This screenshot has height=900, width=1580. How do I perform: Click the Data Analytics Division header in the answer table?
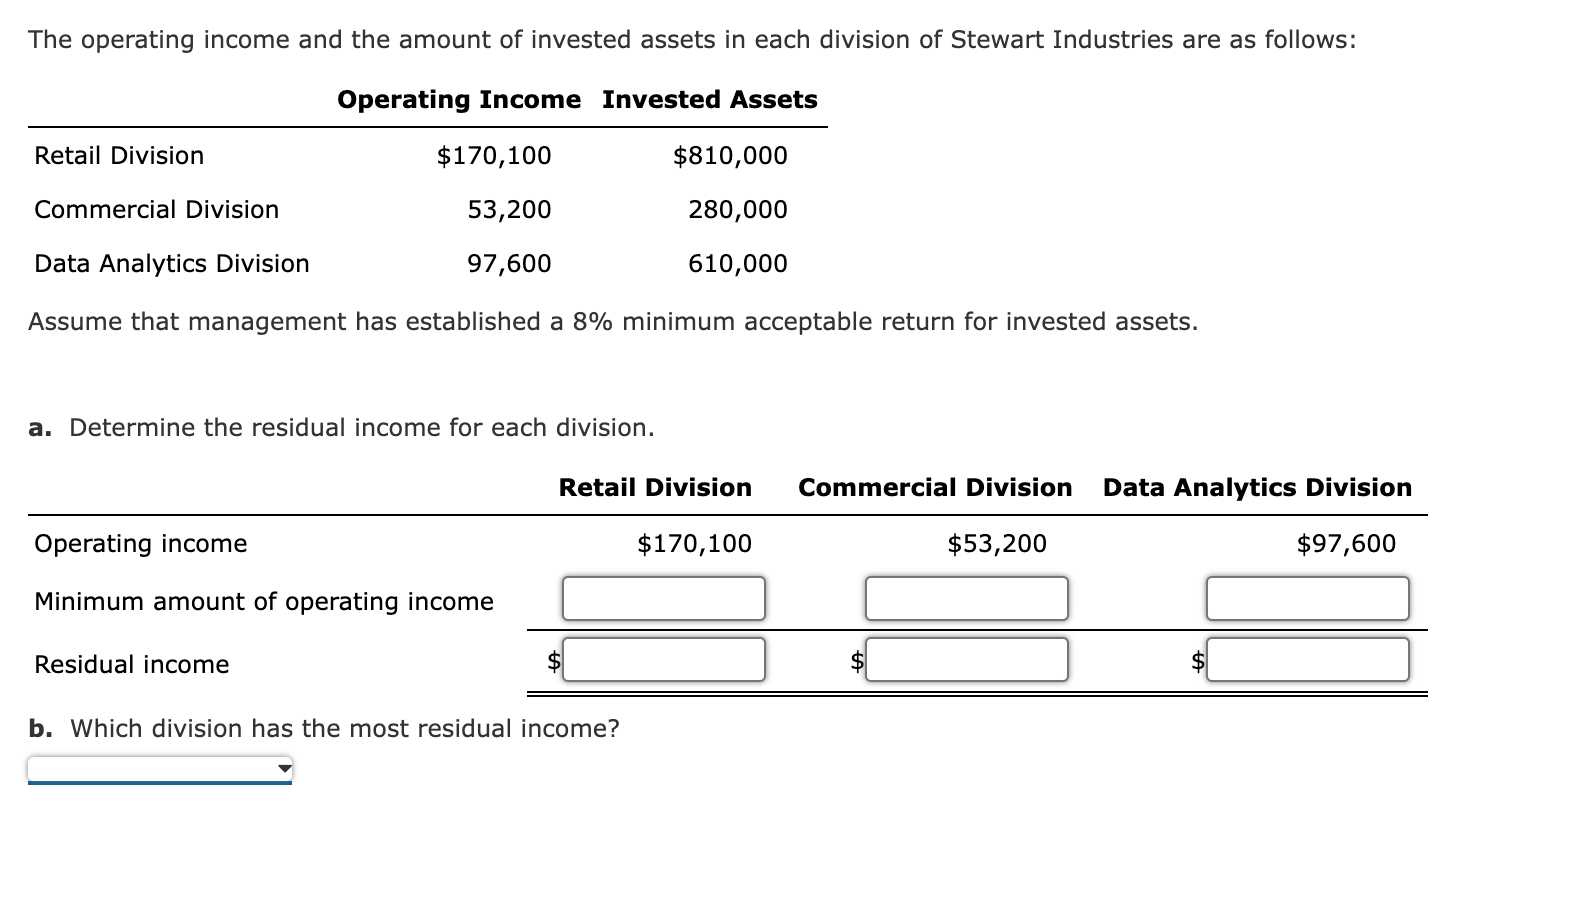[x=1256, y=487]
